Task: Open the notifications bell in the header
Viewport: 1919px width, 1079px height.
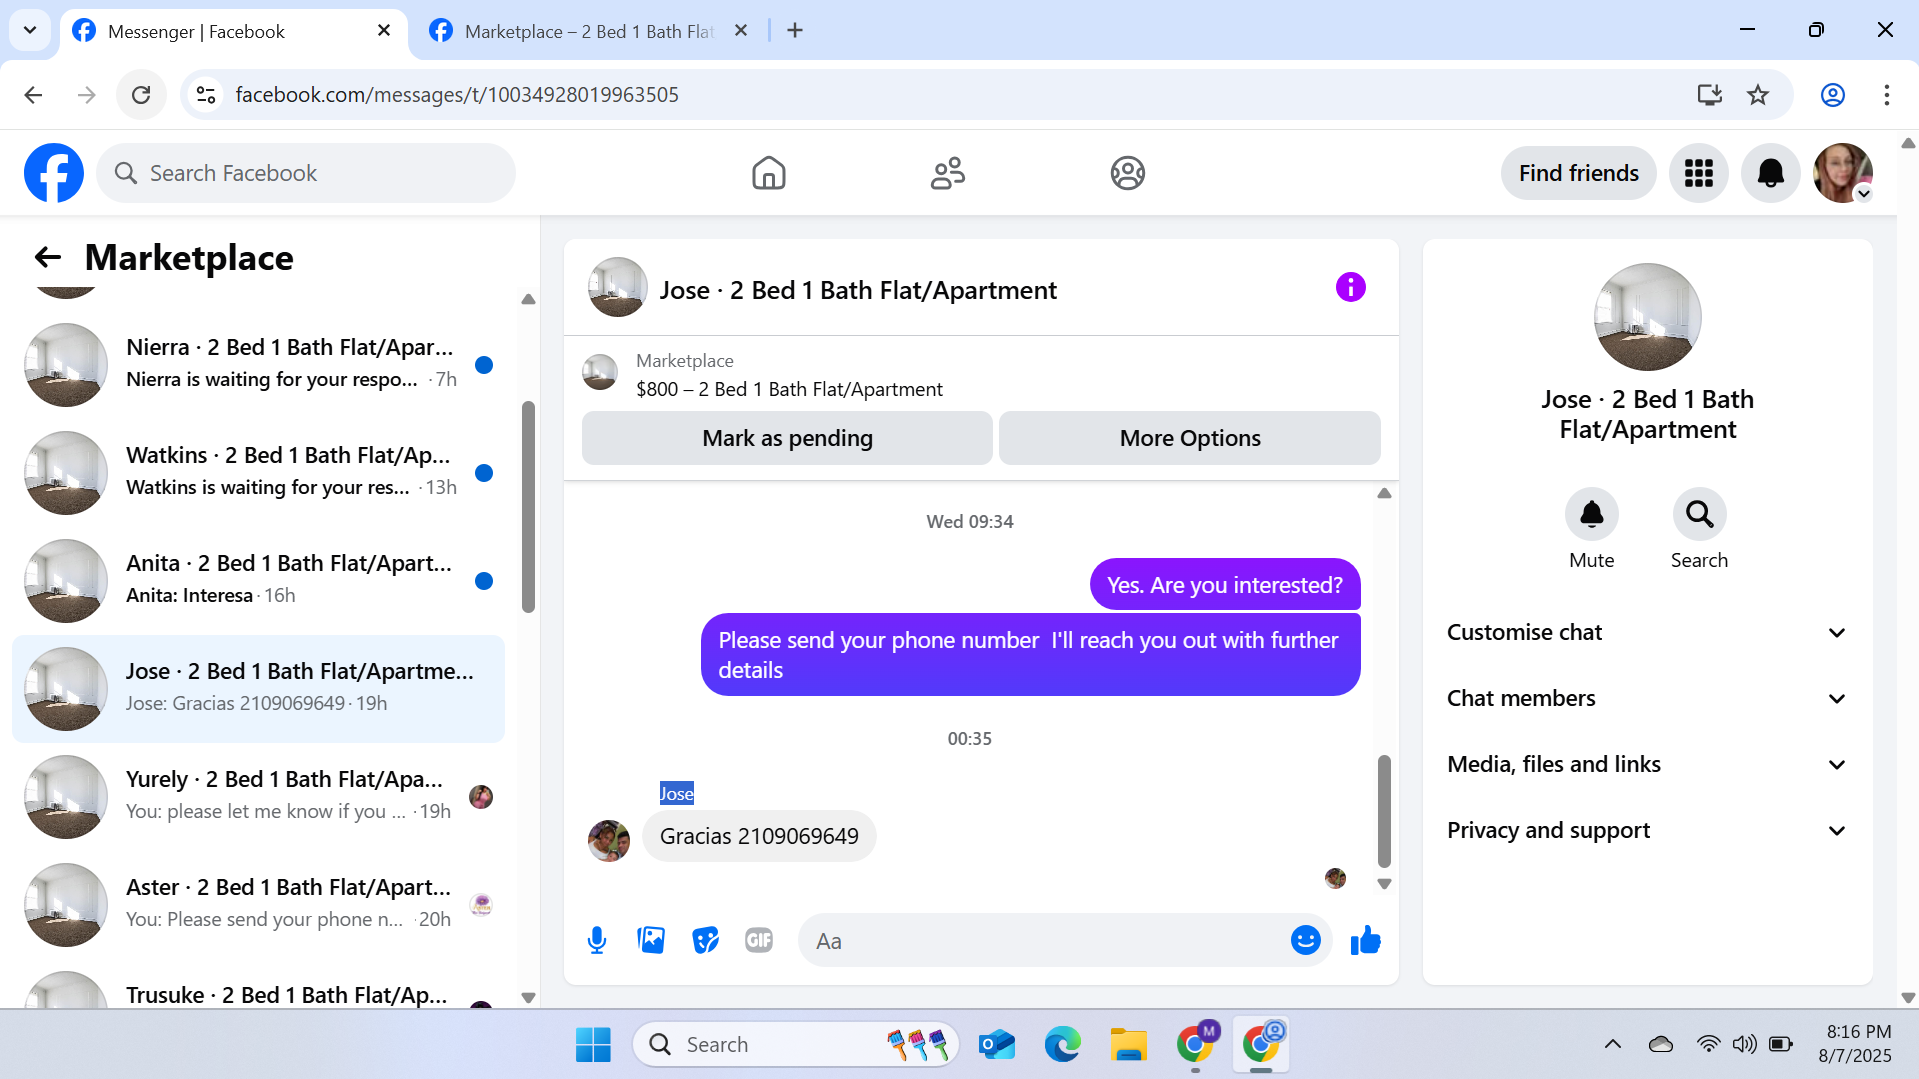Action: click(x=1770, y=173)
